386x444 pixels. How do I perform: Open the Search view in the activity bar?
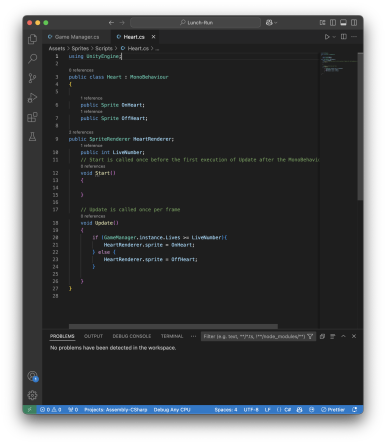(32, 59)
